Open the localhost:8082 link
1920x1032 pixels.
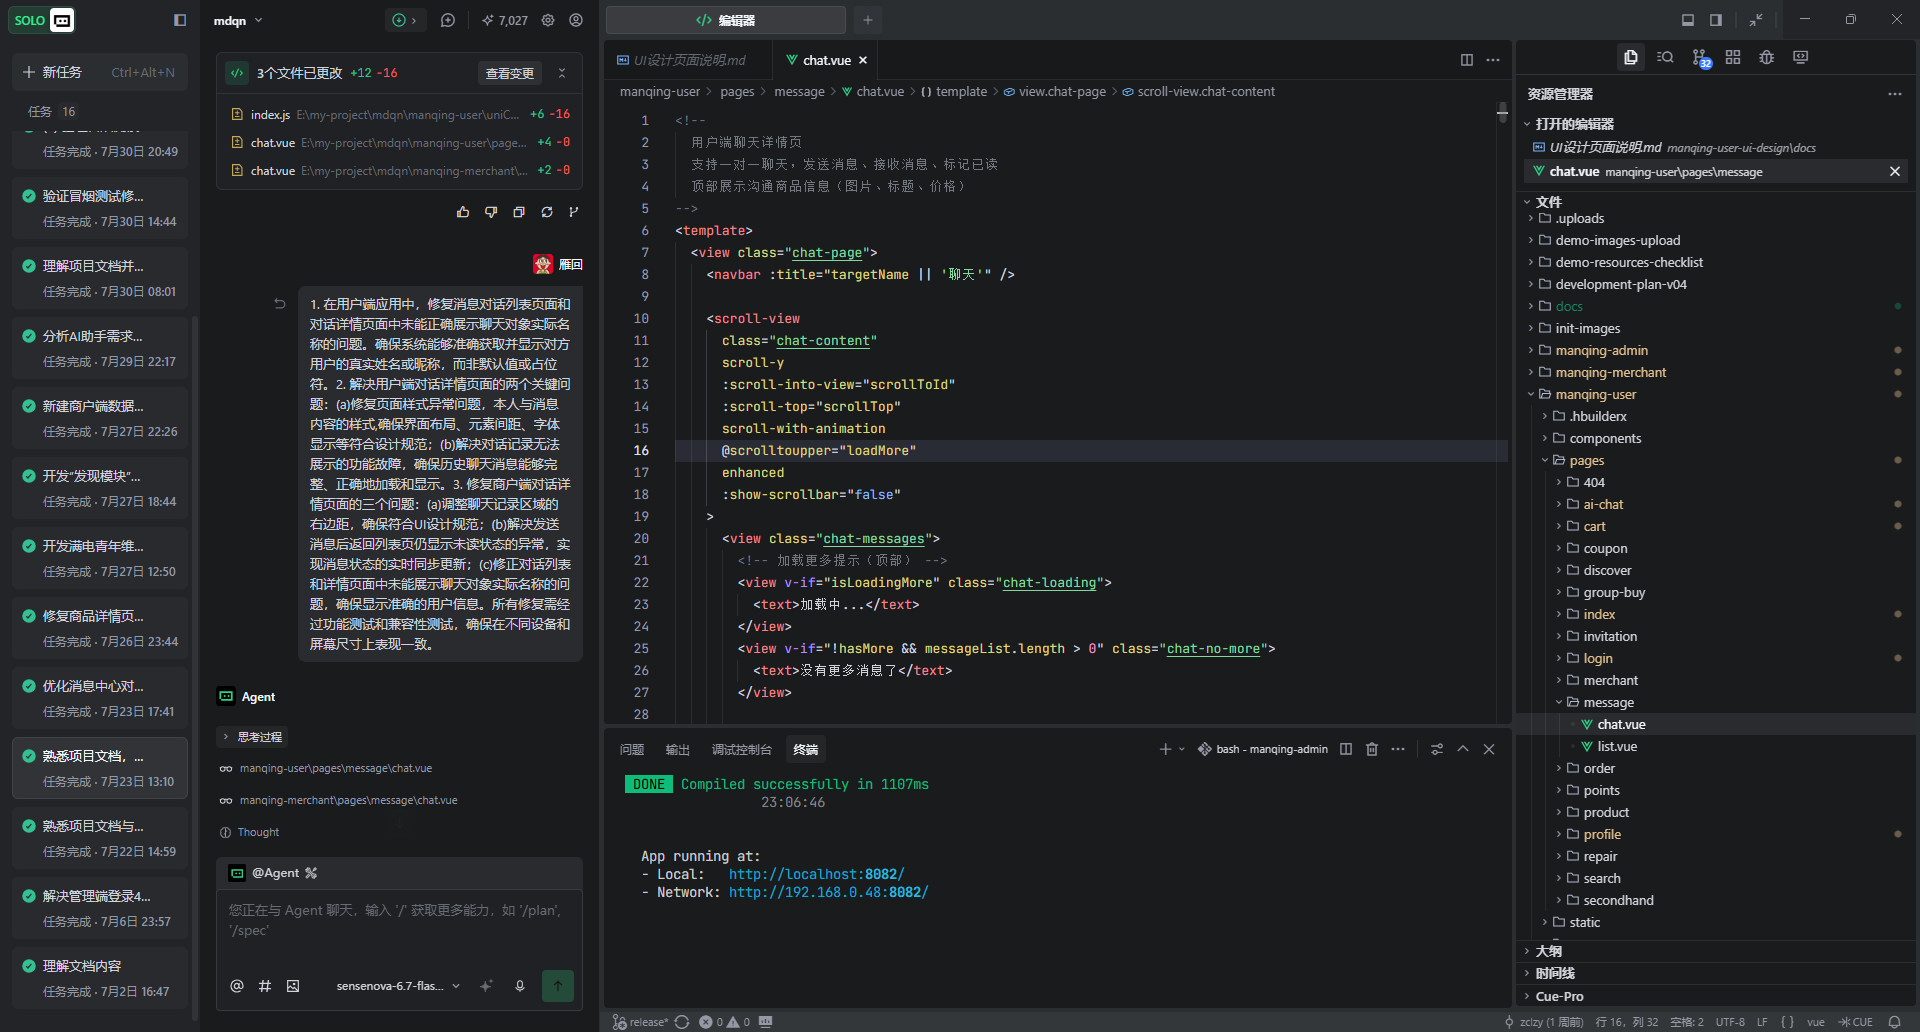click(x=816, y=874)
